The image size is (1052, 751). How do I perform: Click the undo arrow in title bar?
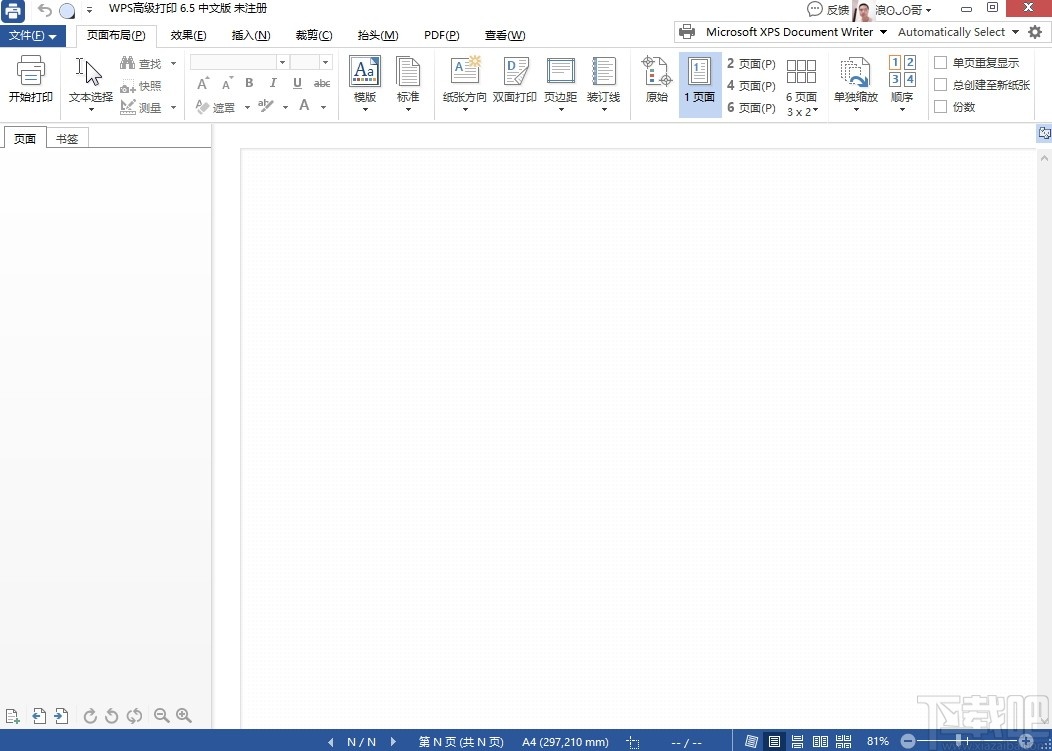[x=44, y=10]
